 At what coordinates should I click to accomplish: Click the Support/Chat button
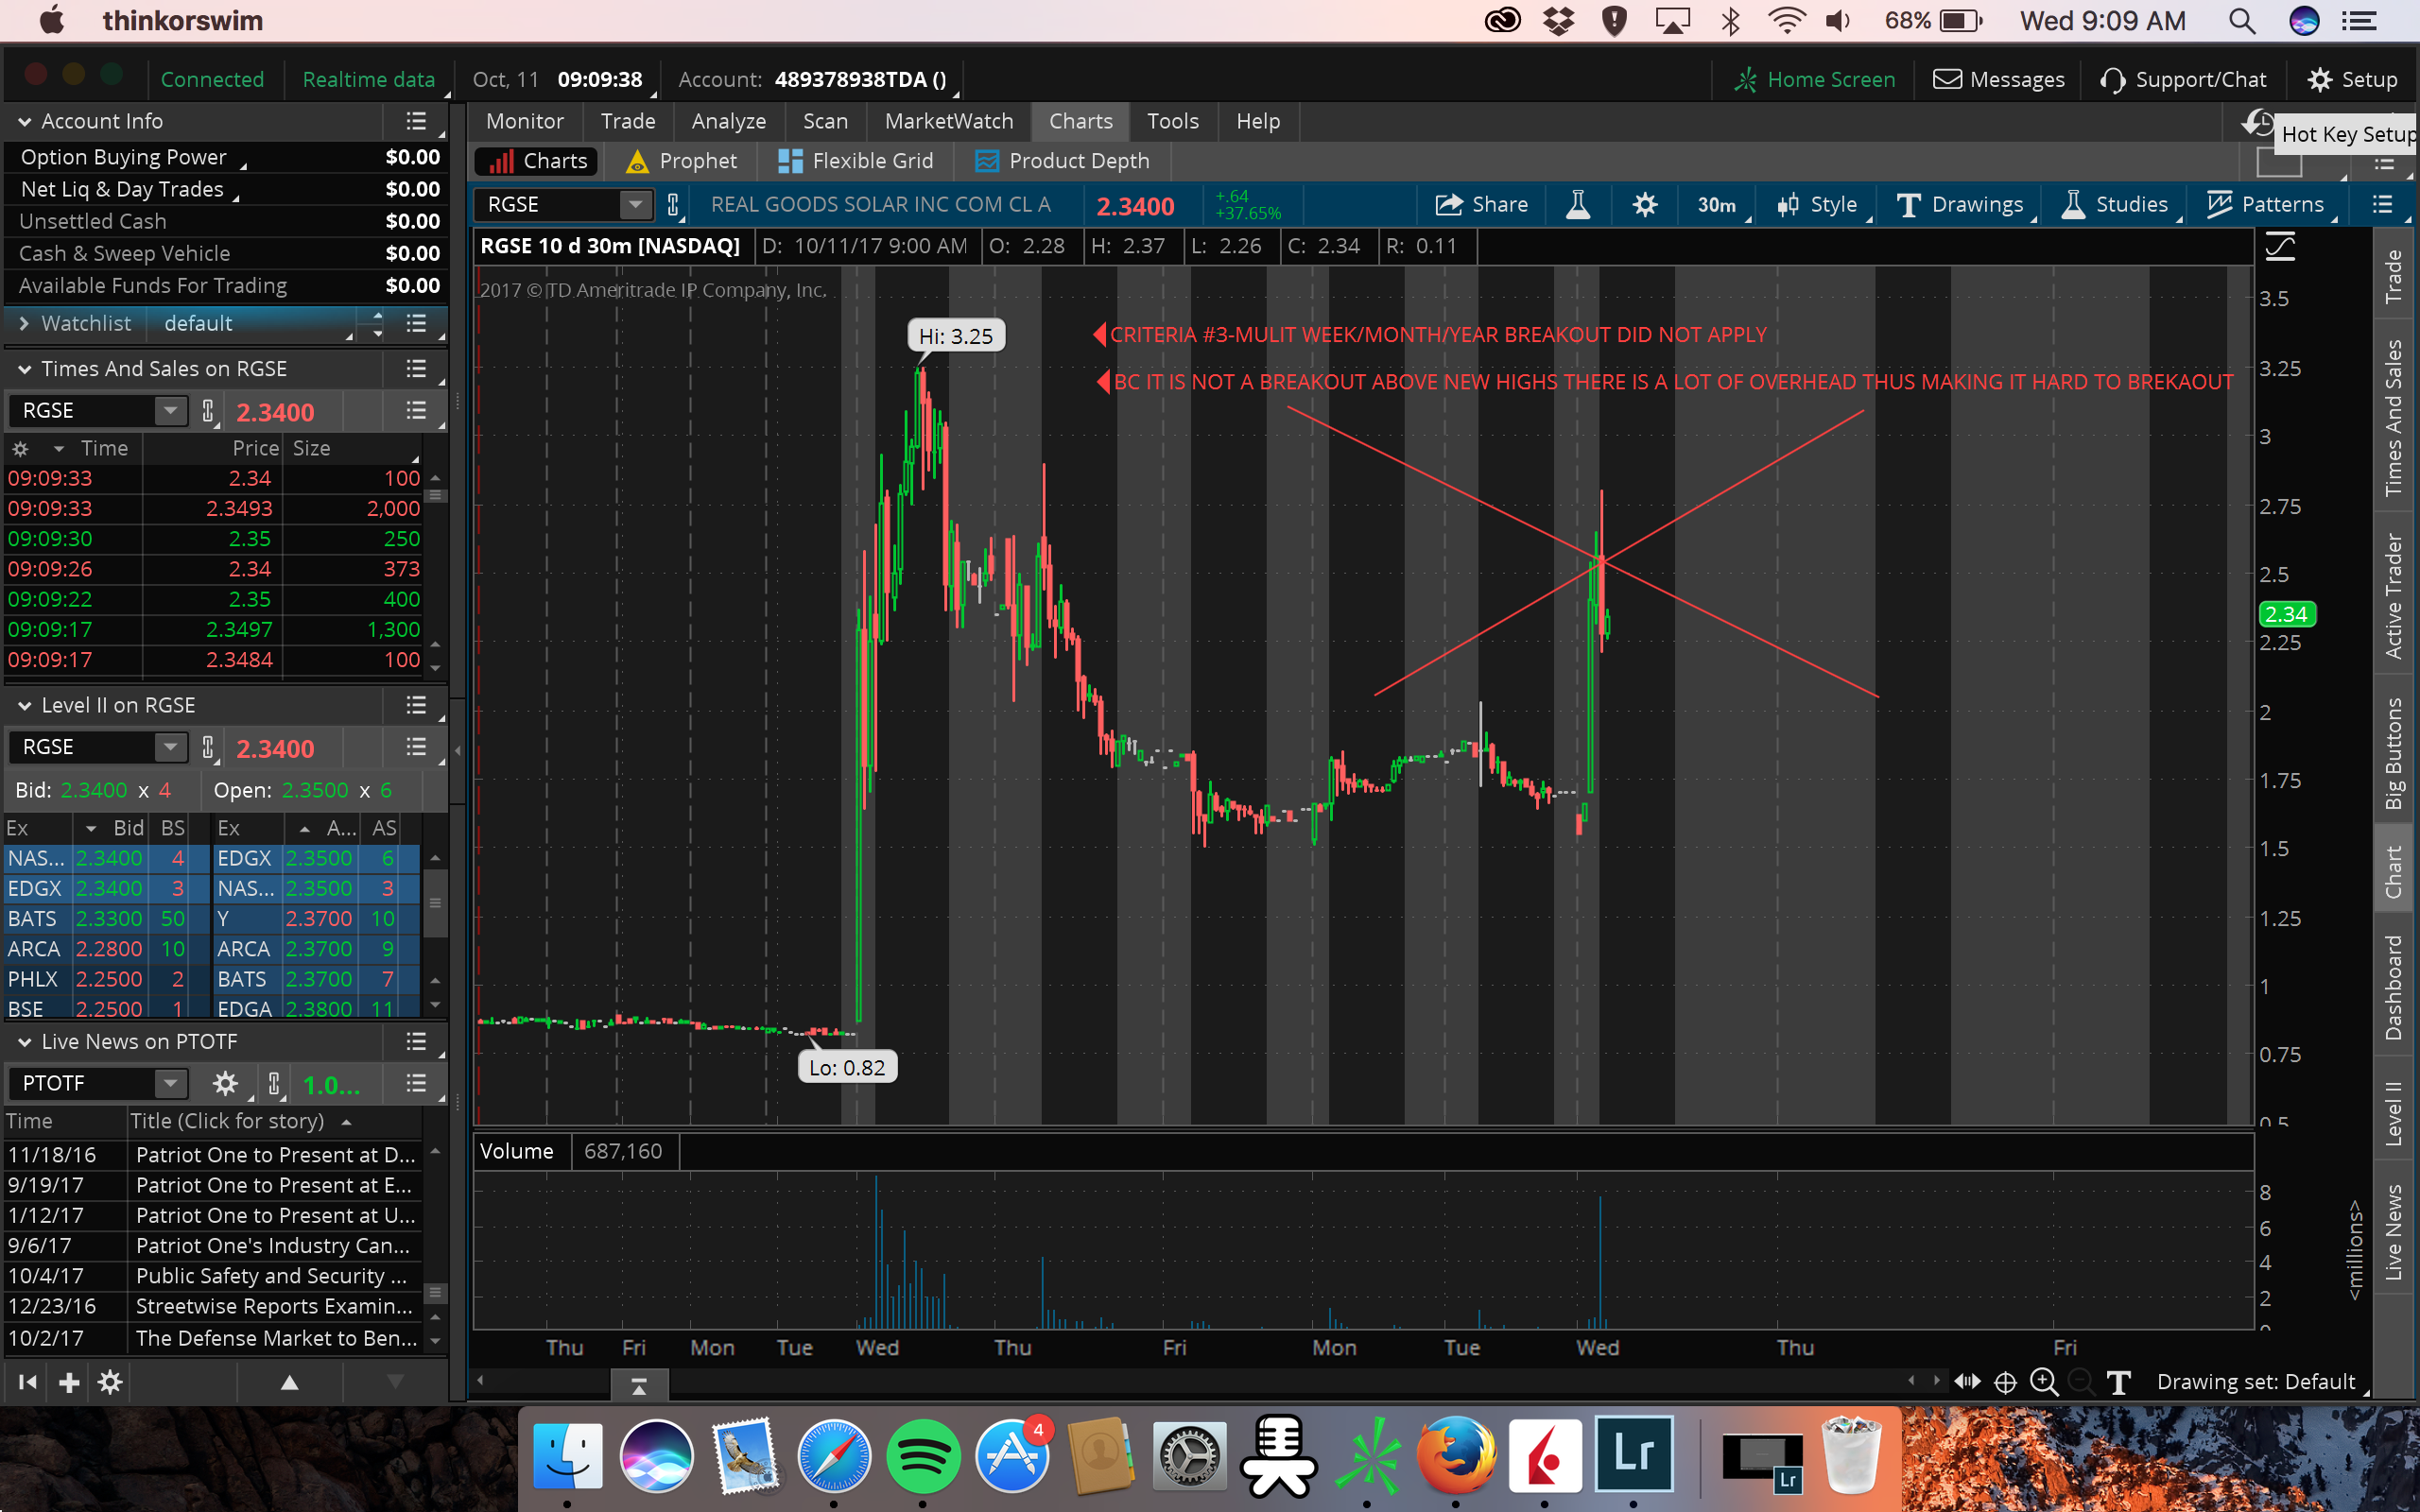click(2183, 79)
